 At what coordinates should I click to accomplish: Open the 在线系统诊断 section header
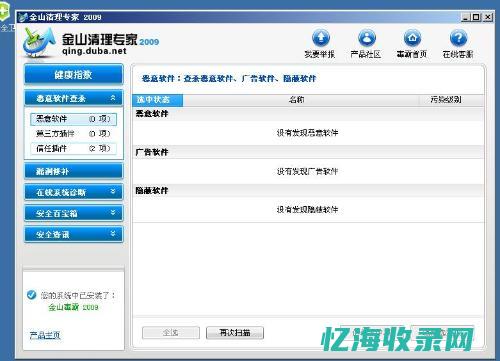pos(74,192)
